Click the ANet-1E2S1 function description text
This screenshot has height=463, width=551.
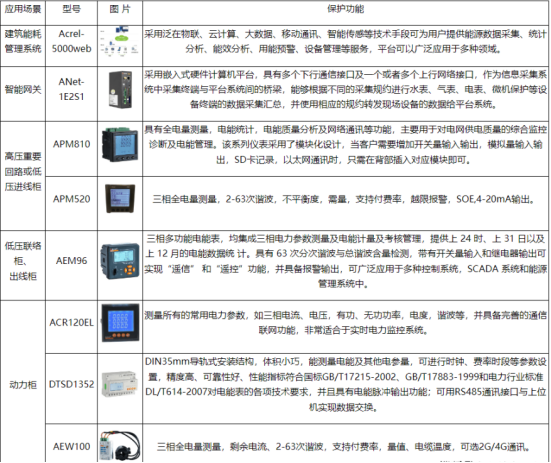(345, 89)
